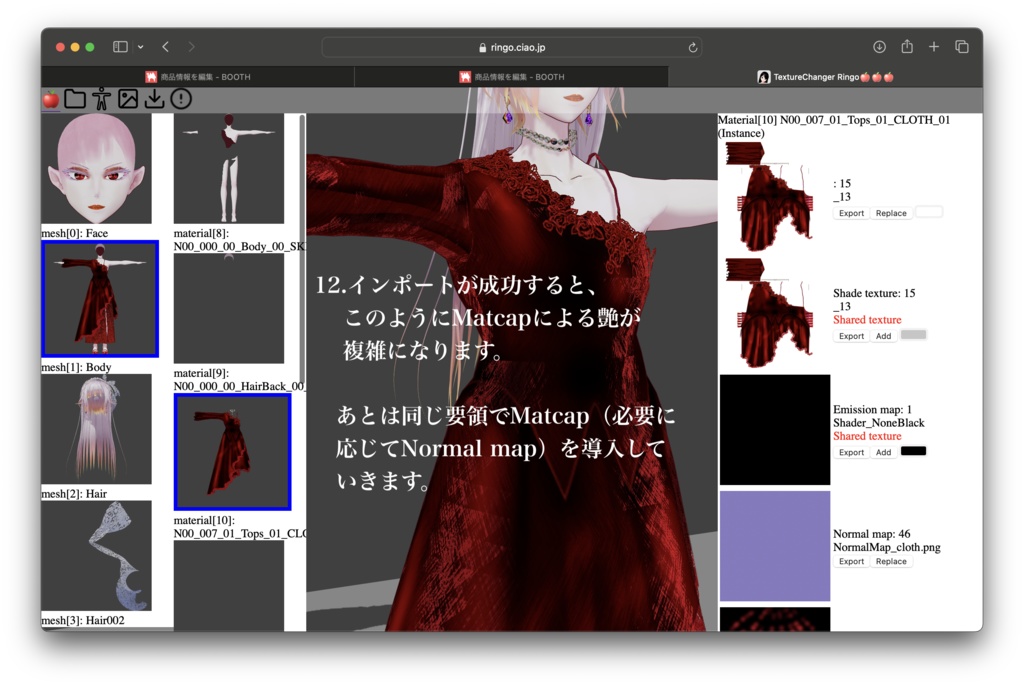Click Export under Normal map
This screenshot has width=1024, height=686.
(x=851, y=561)
